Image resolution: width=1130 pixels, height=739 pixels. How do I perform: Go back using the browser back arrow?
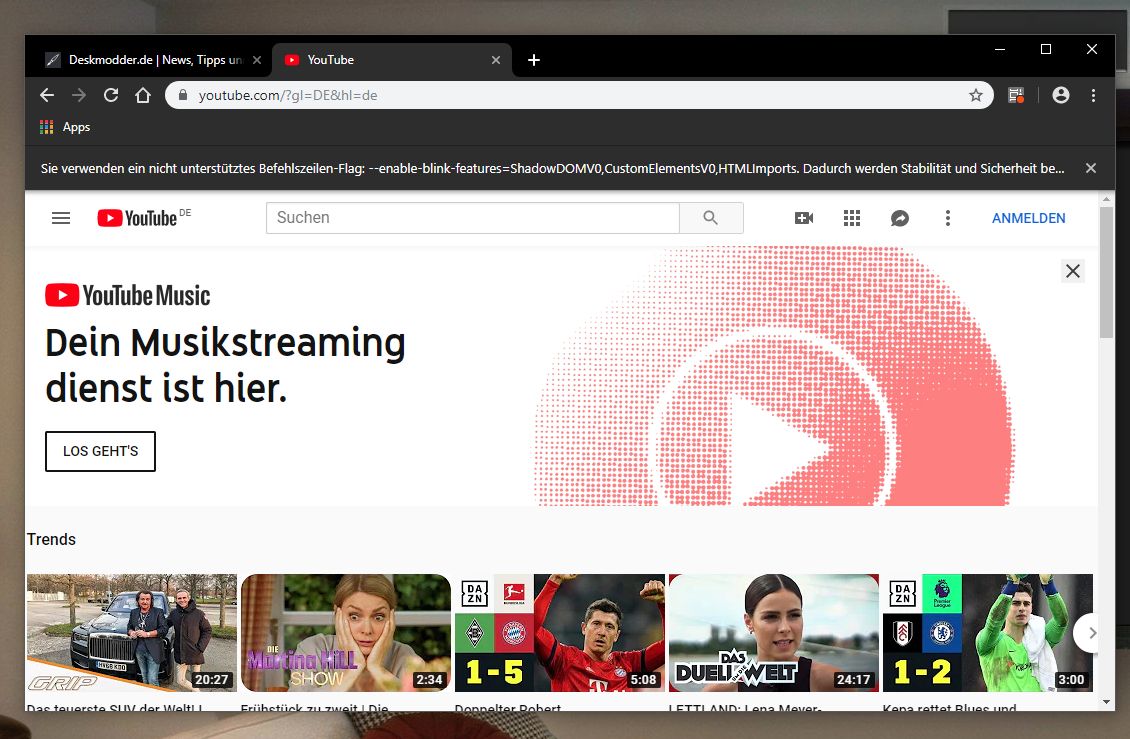tap(47, 95)
